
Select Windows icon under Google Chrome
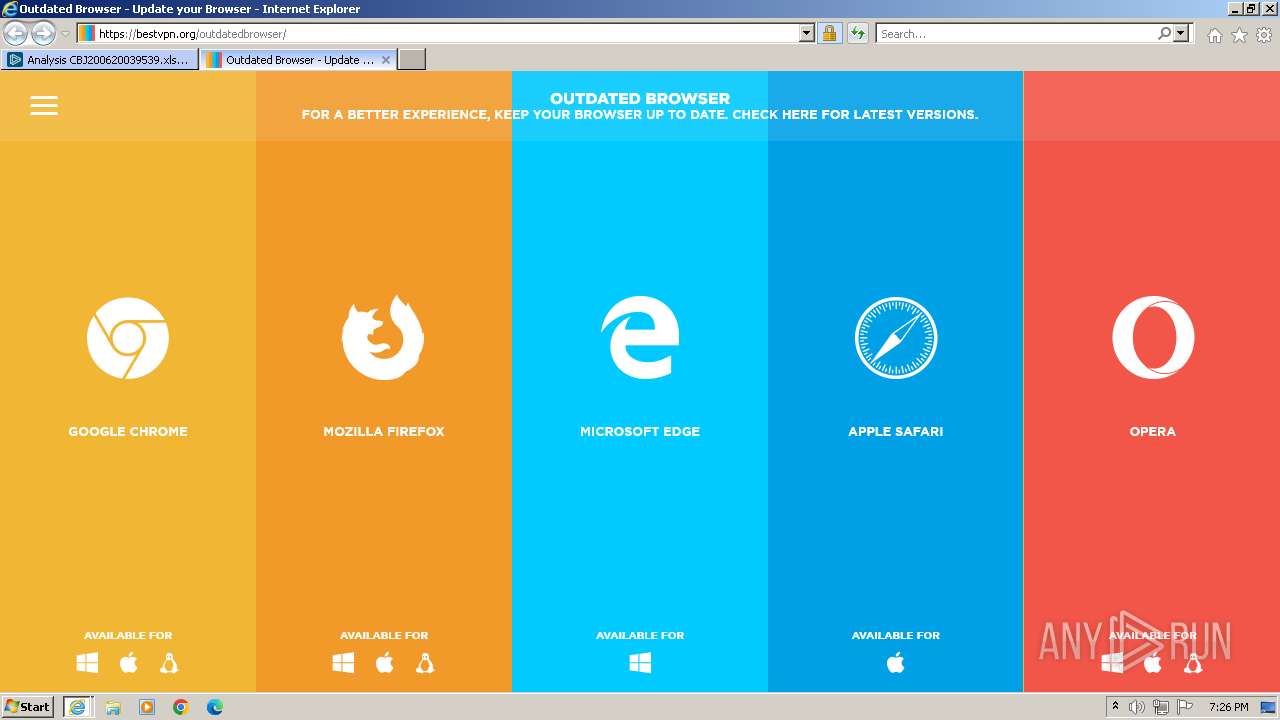pos(87,662)
